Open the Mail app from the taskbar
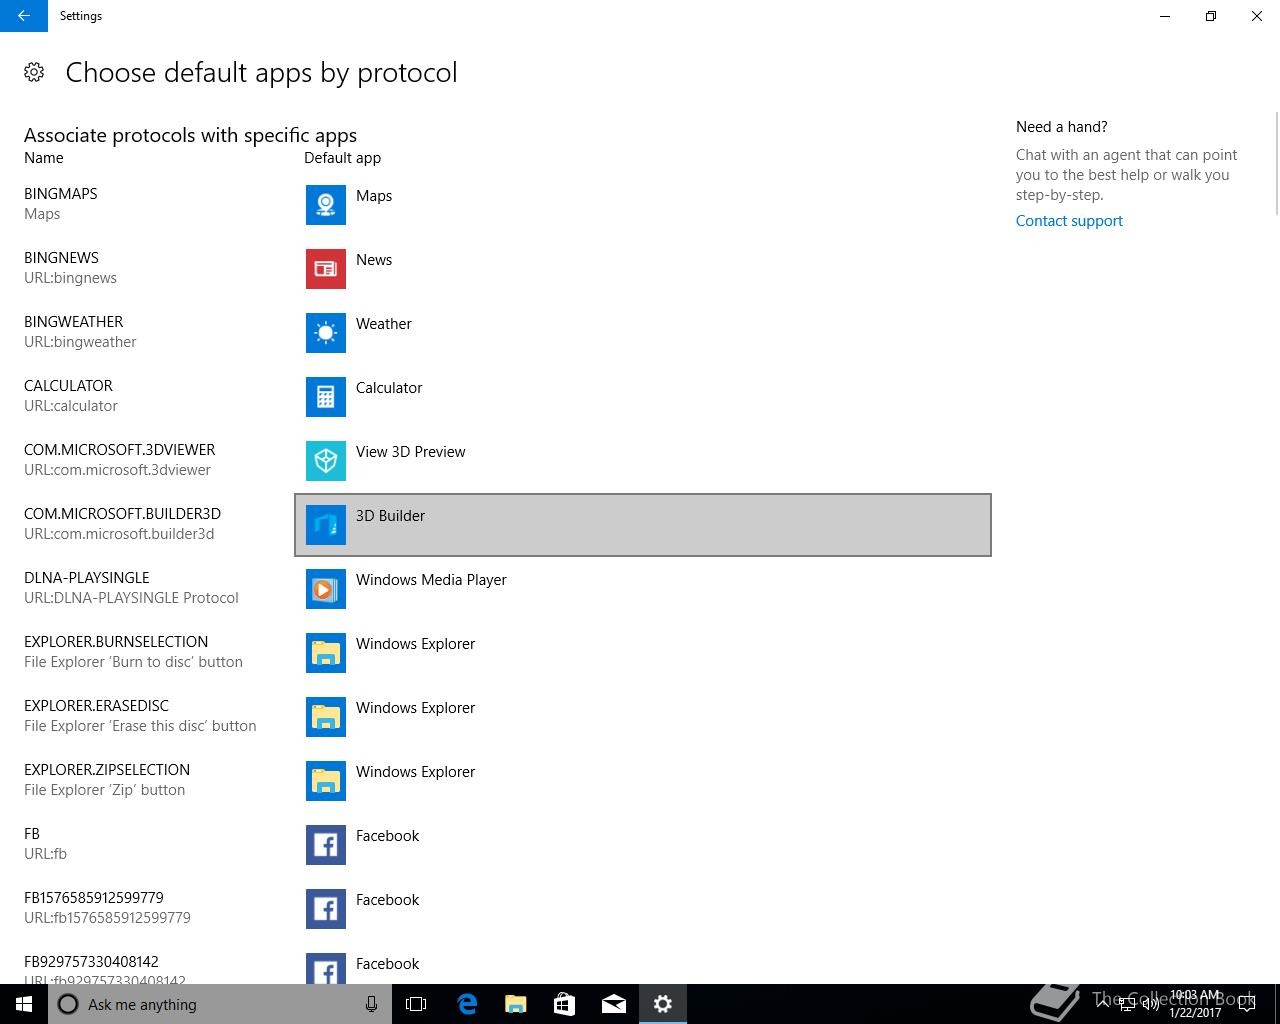 (x=613, y=1004)
